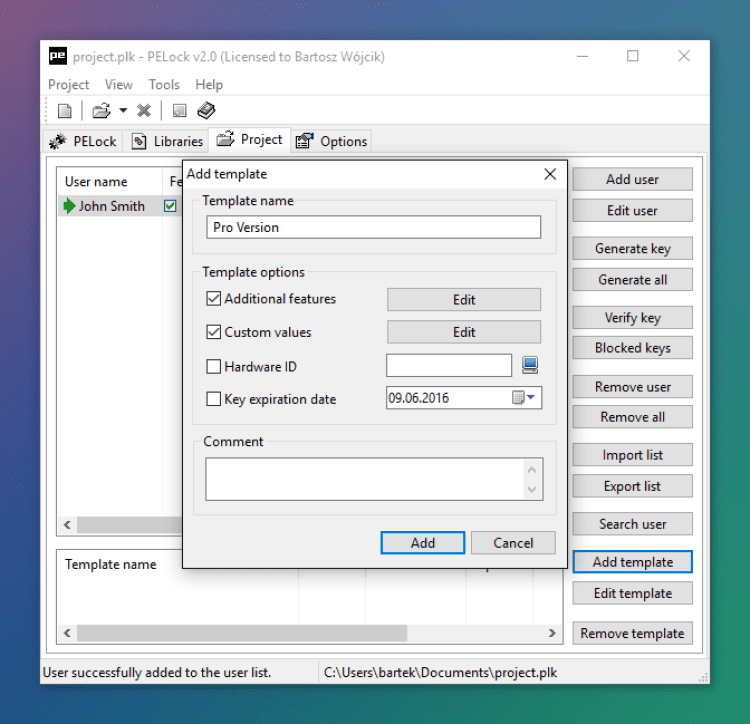Screen dimensions: 750x724
Task: Click the new project file icon
Action: (x=65, y=111)
